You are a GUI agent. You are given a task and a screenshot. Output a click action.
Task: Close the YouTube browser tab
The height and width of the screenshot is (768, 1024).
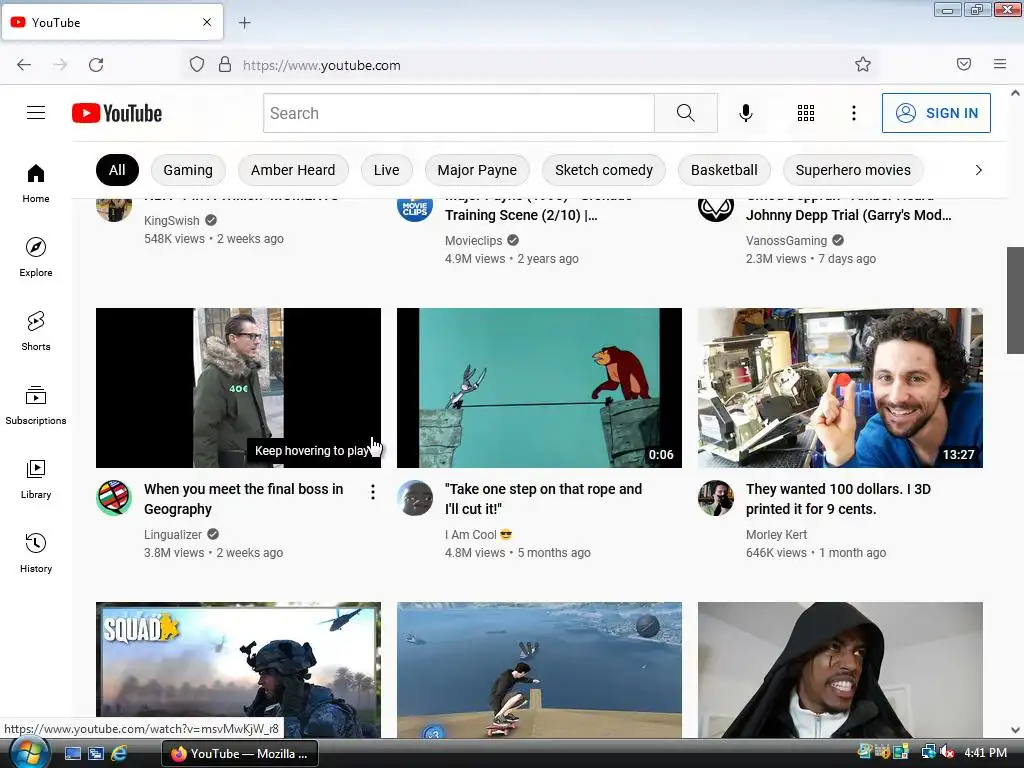point(207,22)
